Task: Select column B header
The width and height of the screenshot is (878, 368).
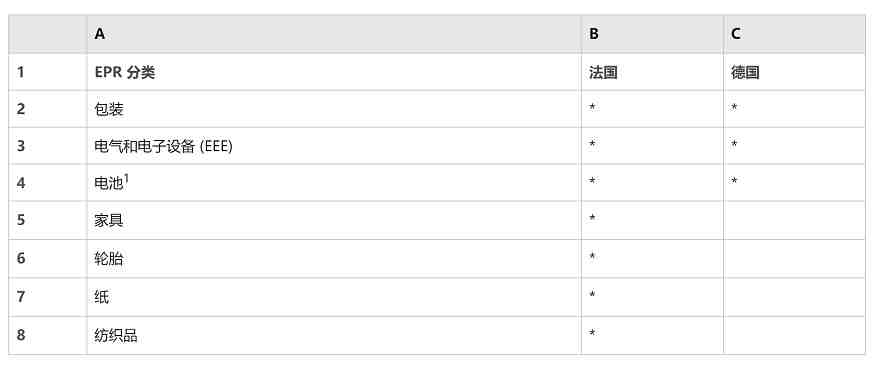Action: pos(652,34)
